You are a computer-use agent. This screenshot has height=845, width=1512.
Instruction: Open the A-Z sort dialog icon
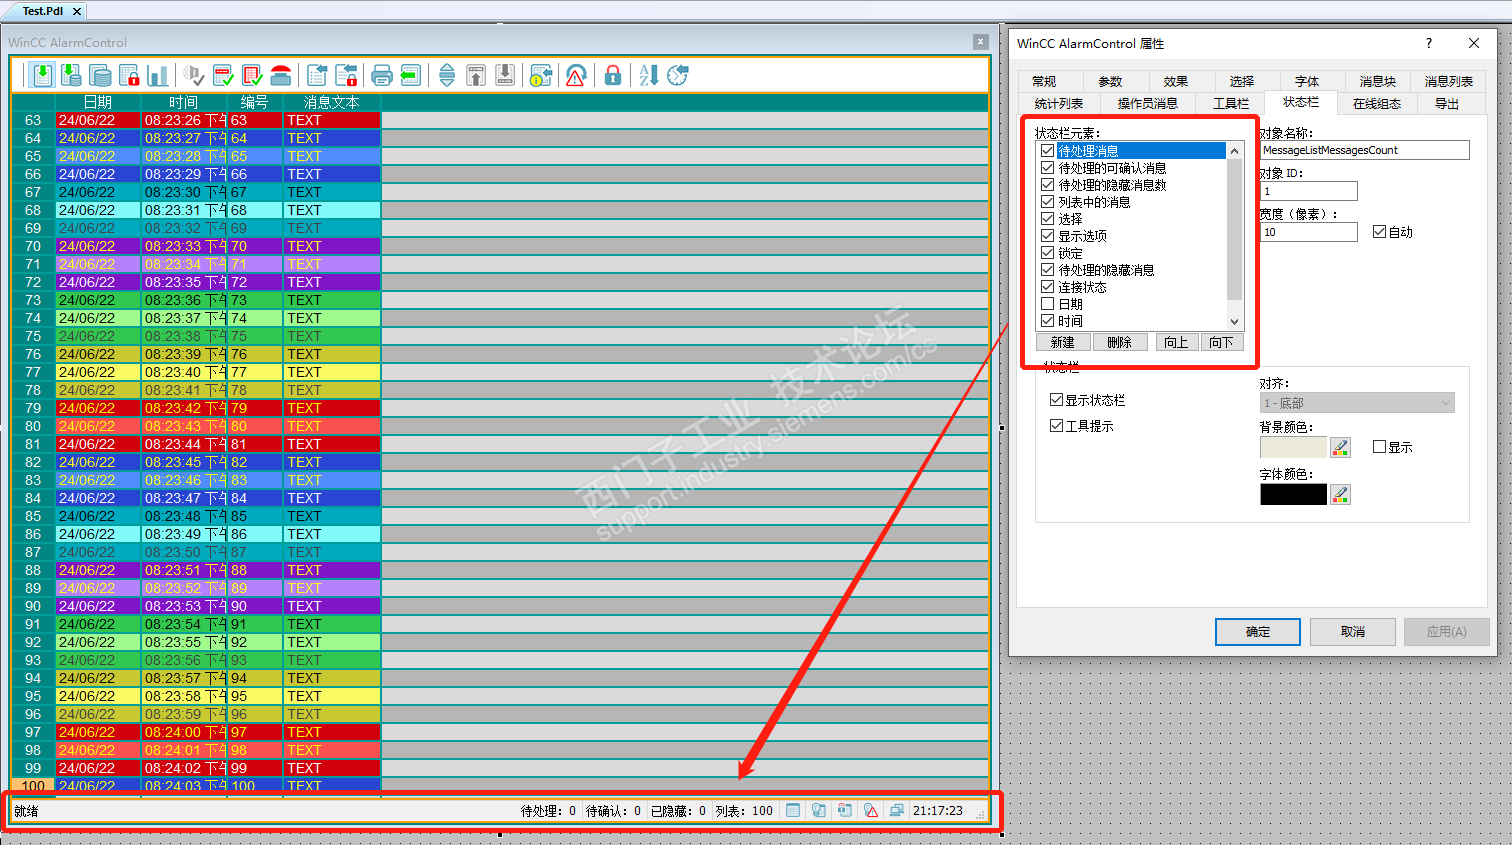pos(649,75)
